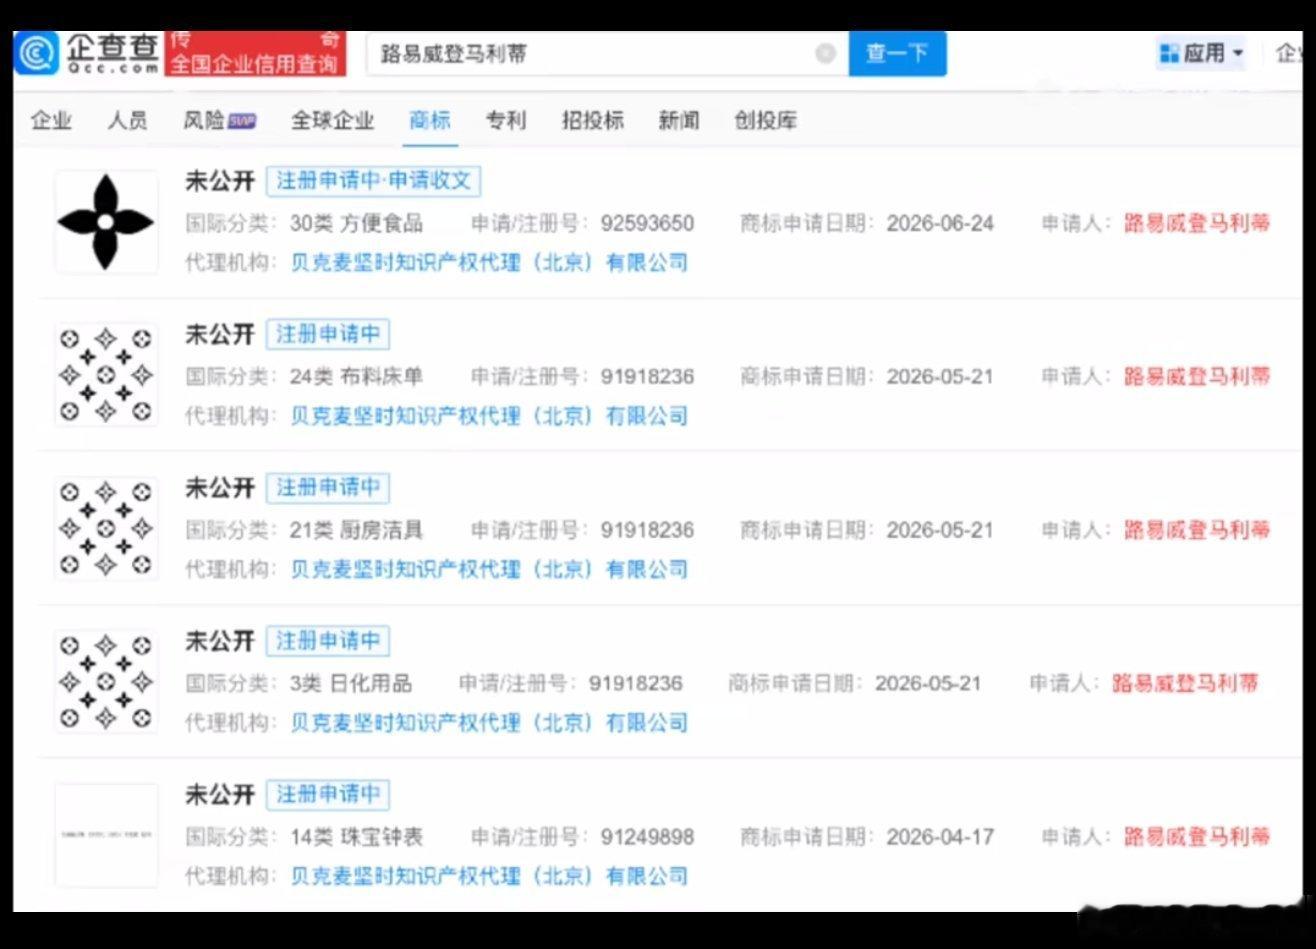Open applicant link in 布料床单 row
This screenshot has height=949, width=1316.
pyautogui.click(x=1197, y=376)
